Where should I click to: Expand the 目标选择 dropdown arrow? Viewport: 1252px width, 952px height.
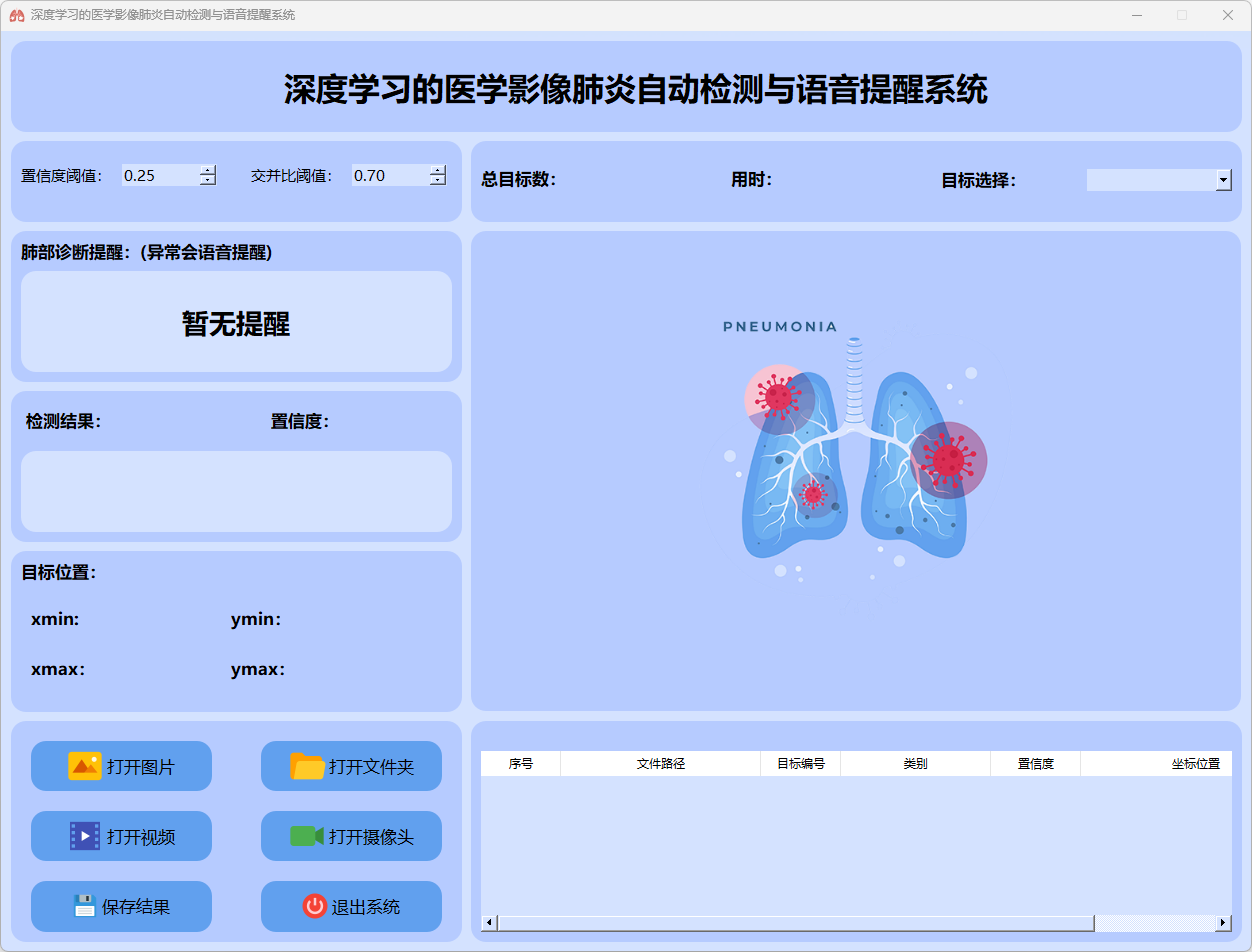click(x=1223, y=180)
